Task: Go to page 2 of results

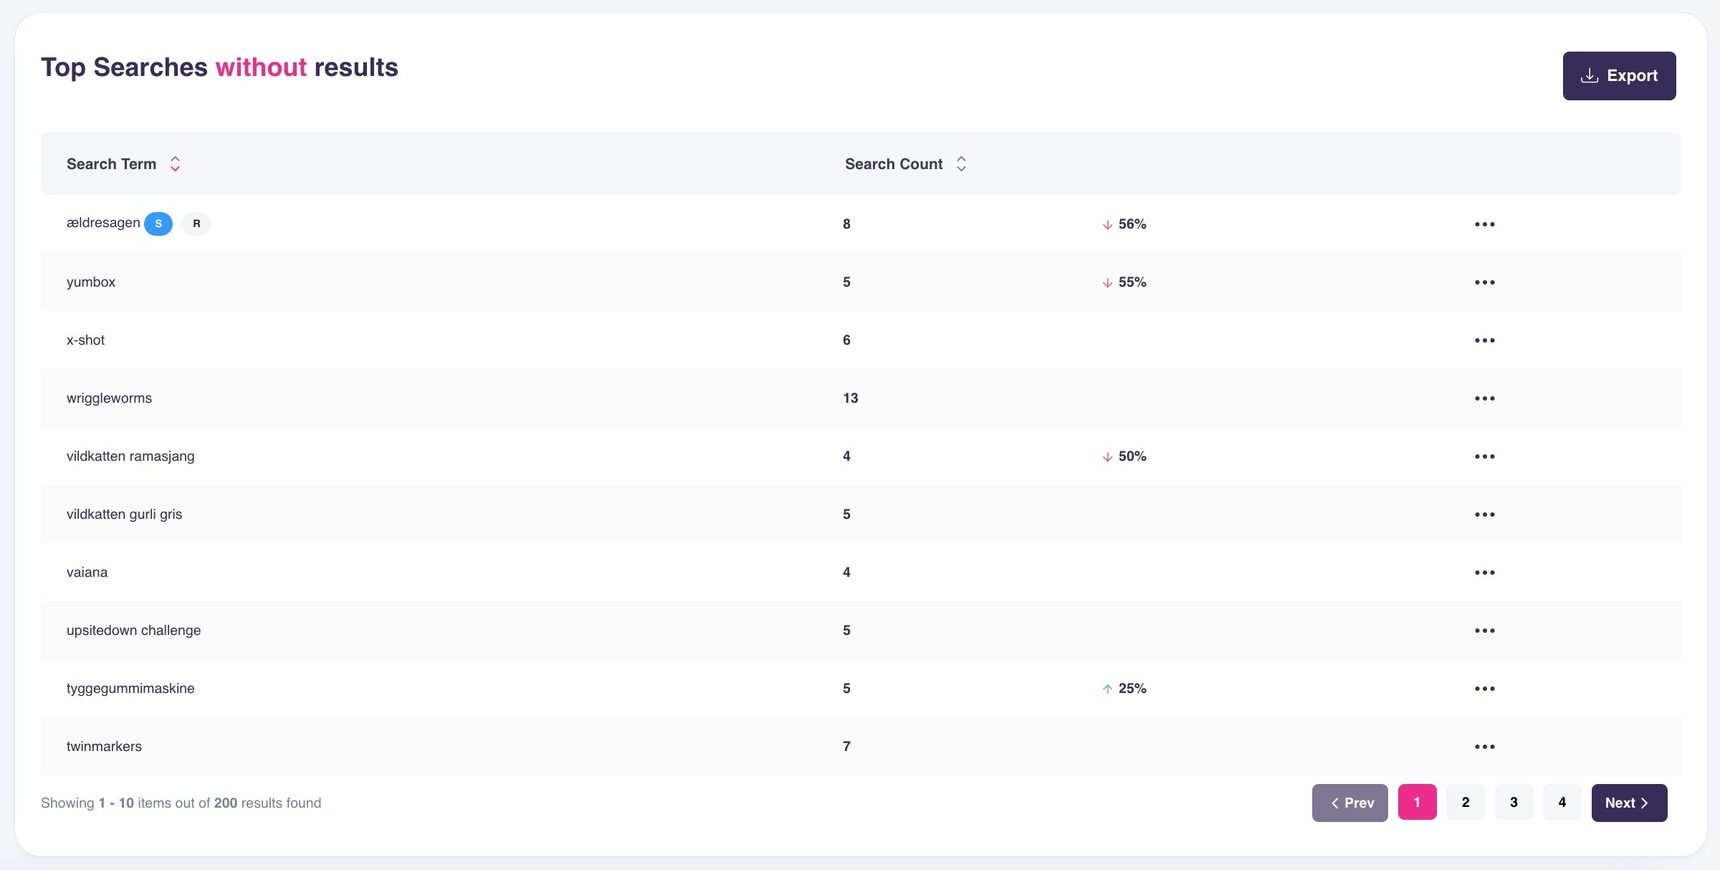Action: point(1465,802)
